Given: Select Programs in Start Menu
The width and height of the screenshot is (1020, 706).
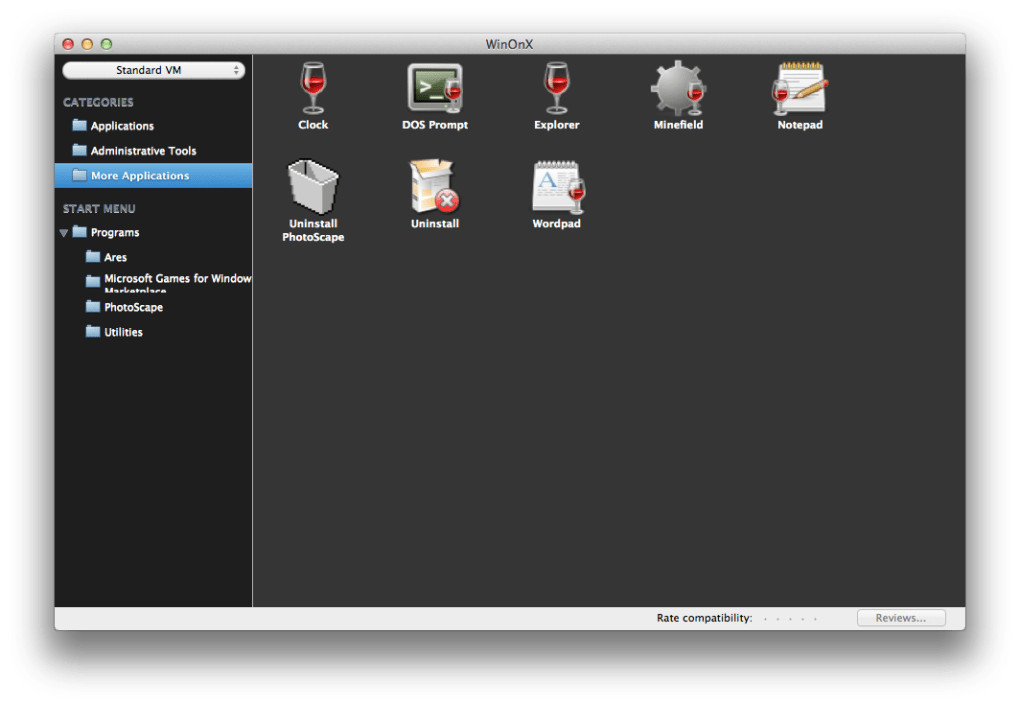Looking at the screenshot, I should click(x=154, y=232).
